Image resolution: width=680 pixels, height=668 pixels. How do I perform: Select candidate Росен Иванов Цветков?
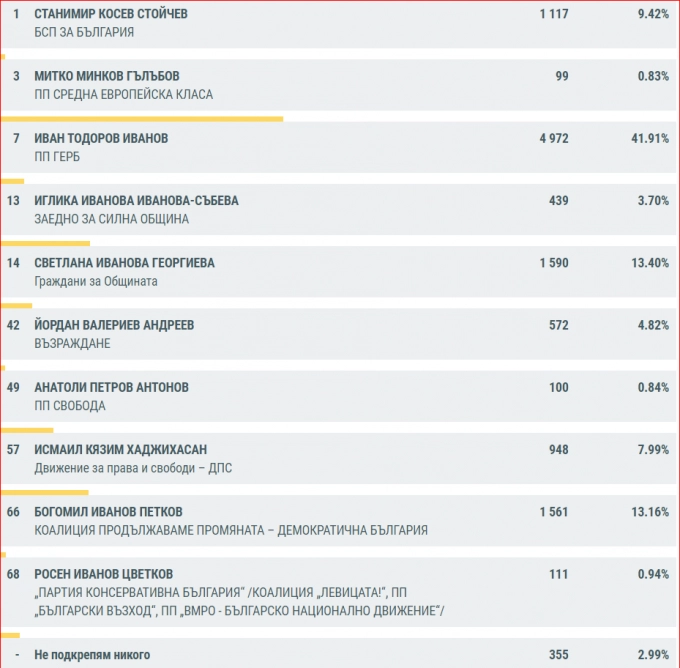click(104, 574)
